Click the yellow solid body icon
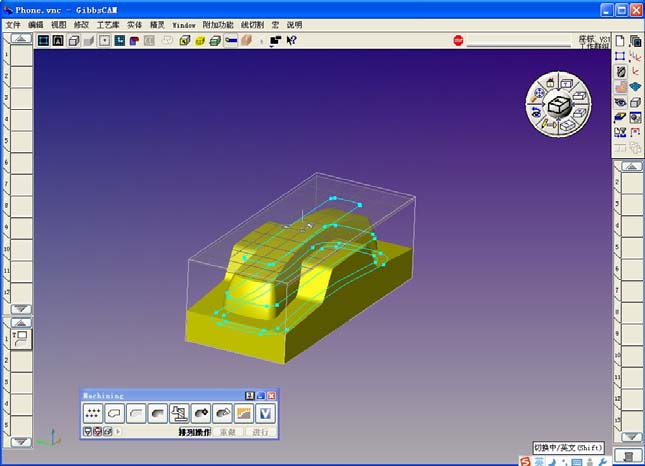This screenshot has height=466, width=645. click(x=200, y=41)
